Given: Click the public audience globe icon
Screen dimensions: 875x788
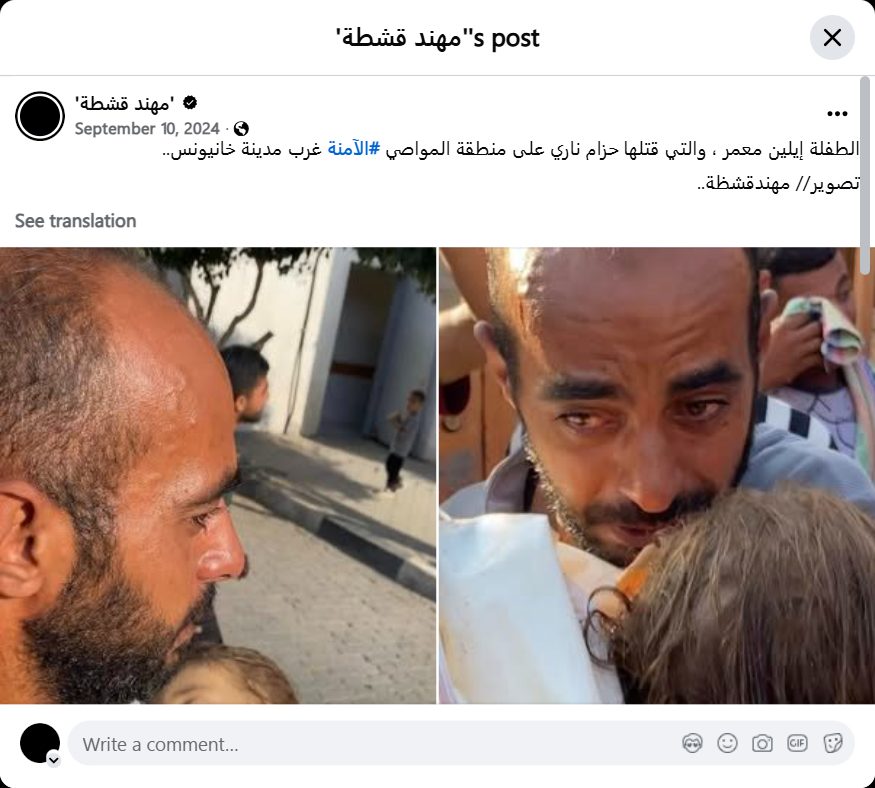Looking at the screenshot, I should (241, 129).
